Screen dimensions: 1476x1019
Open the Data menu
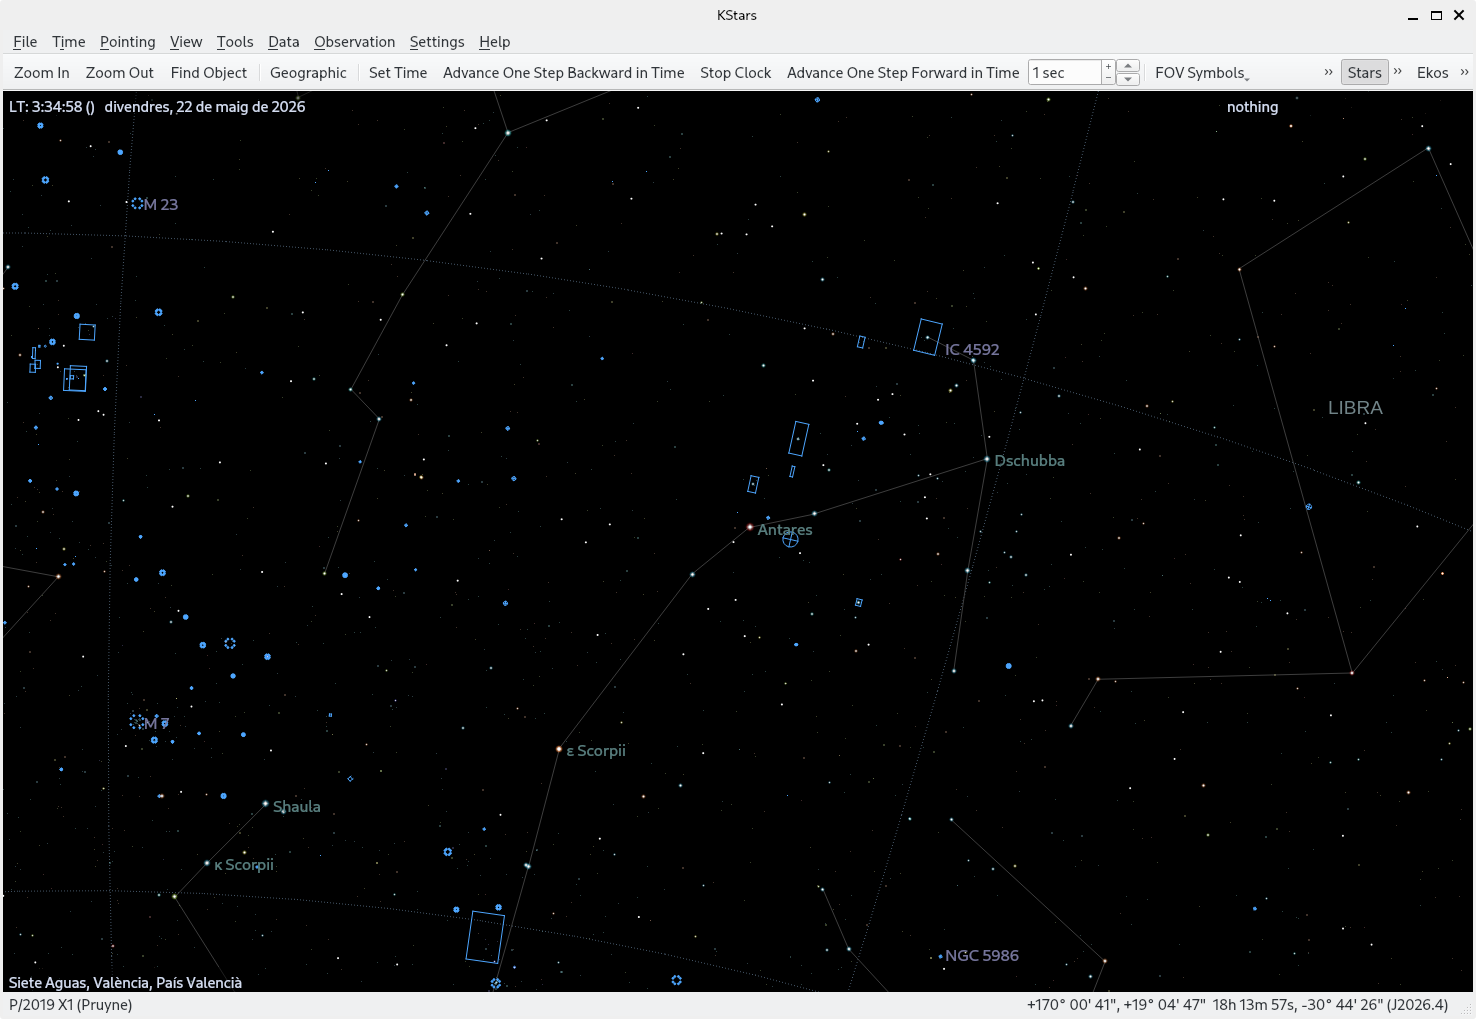coord(283,42)
